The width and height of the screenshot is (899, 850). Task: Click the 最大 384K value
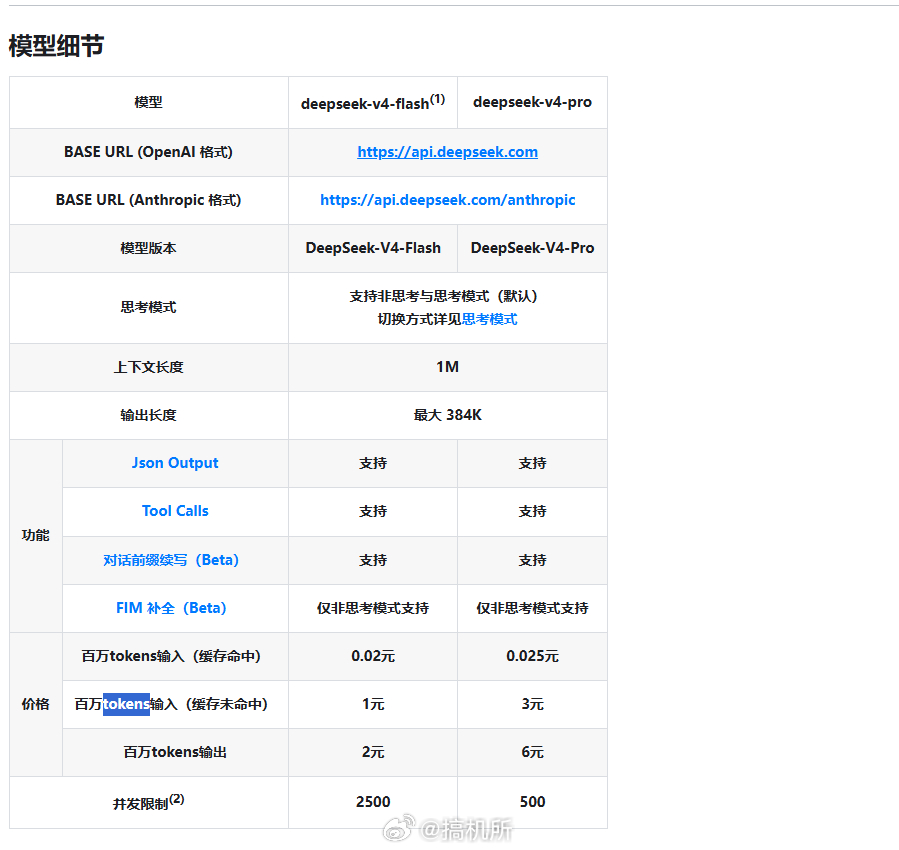tap(447, 415)
